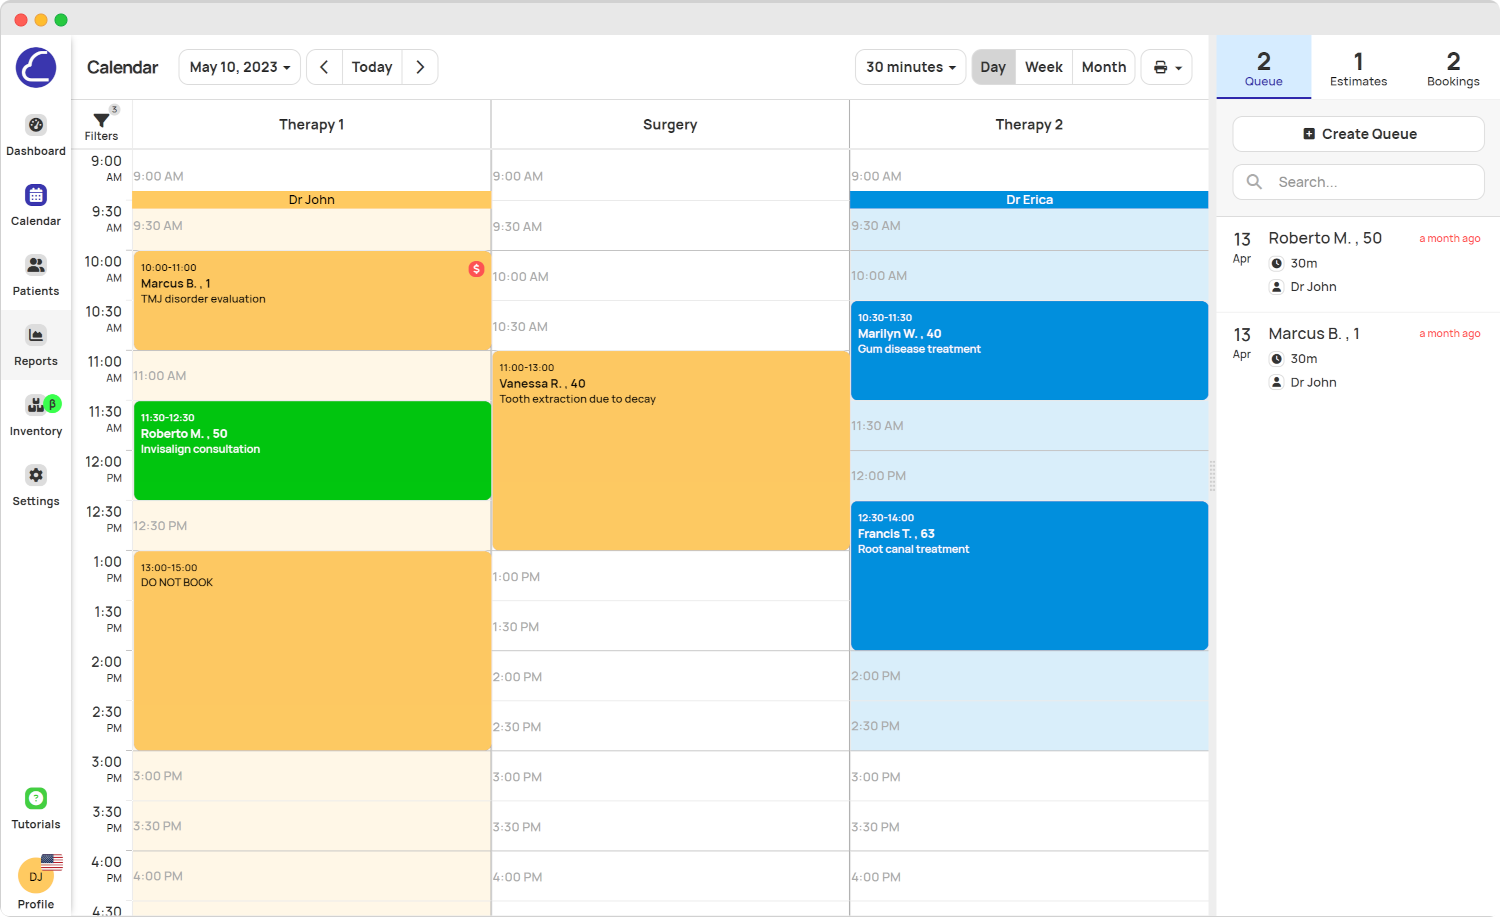Click the Dr John shift bar

312,200
